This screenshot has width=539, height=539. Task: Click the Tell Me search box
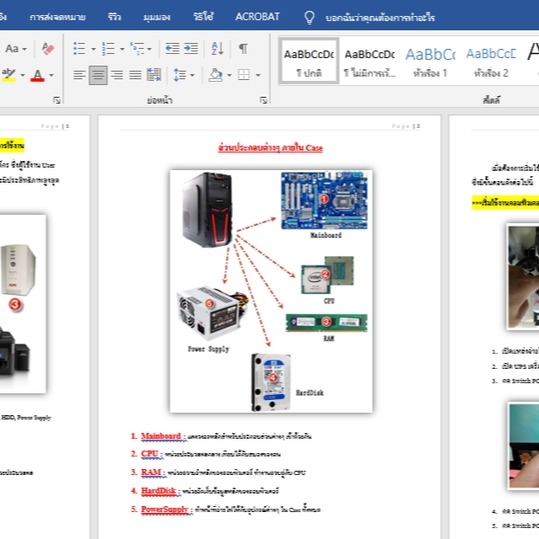(x=380, y=17)
